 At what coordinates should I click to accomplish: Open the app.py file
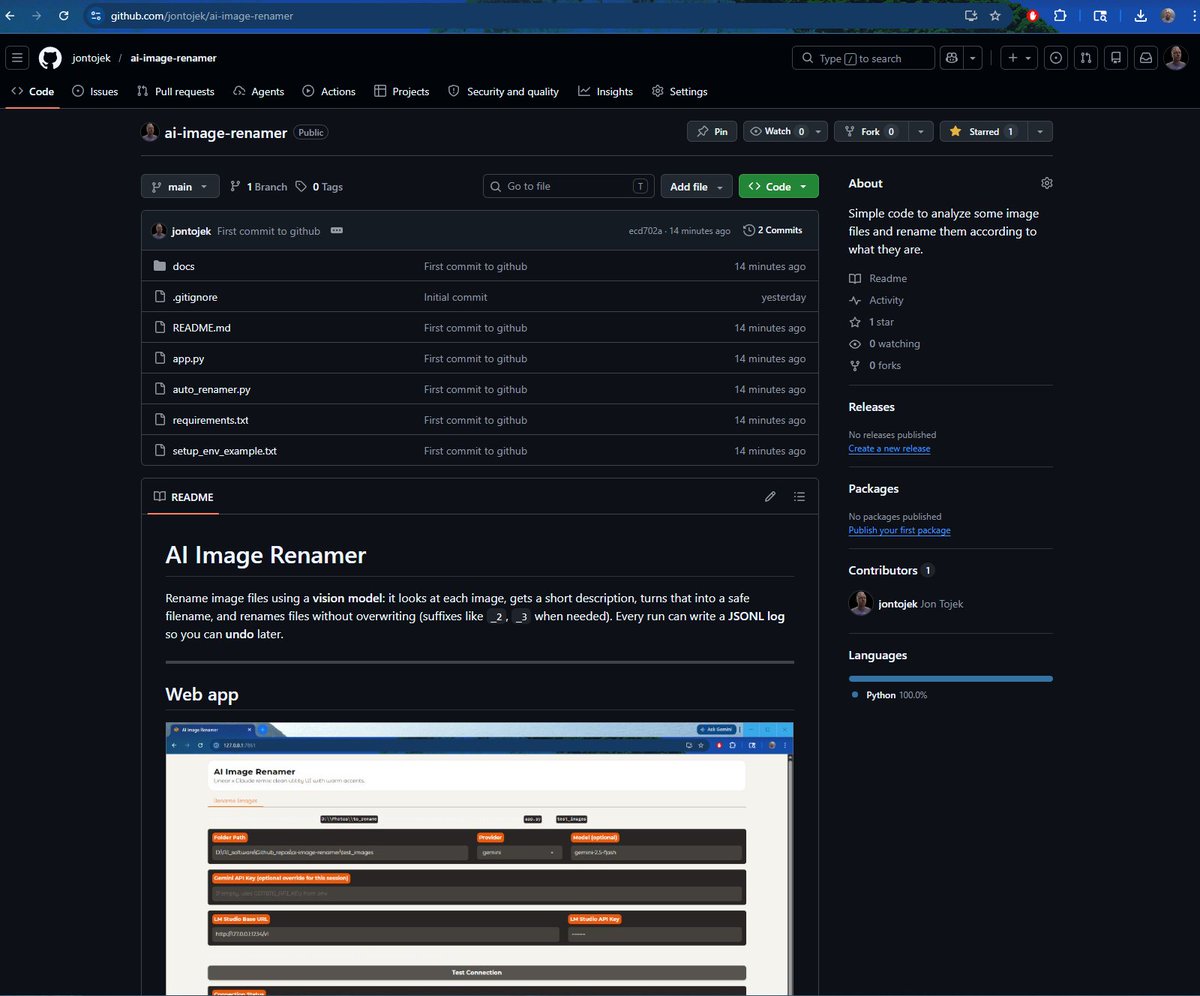(x=188, y=358)
